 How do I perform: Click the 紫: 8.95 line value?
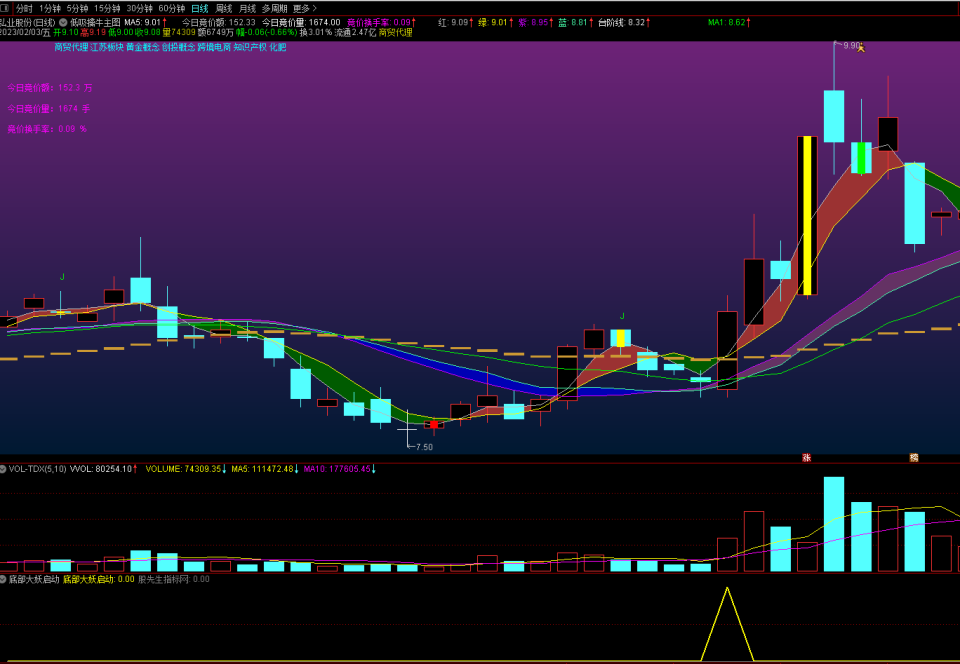click(x=533, y=22)
